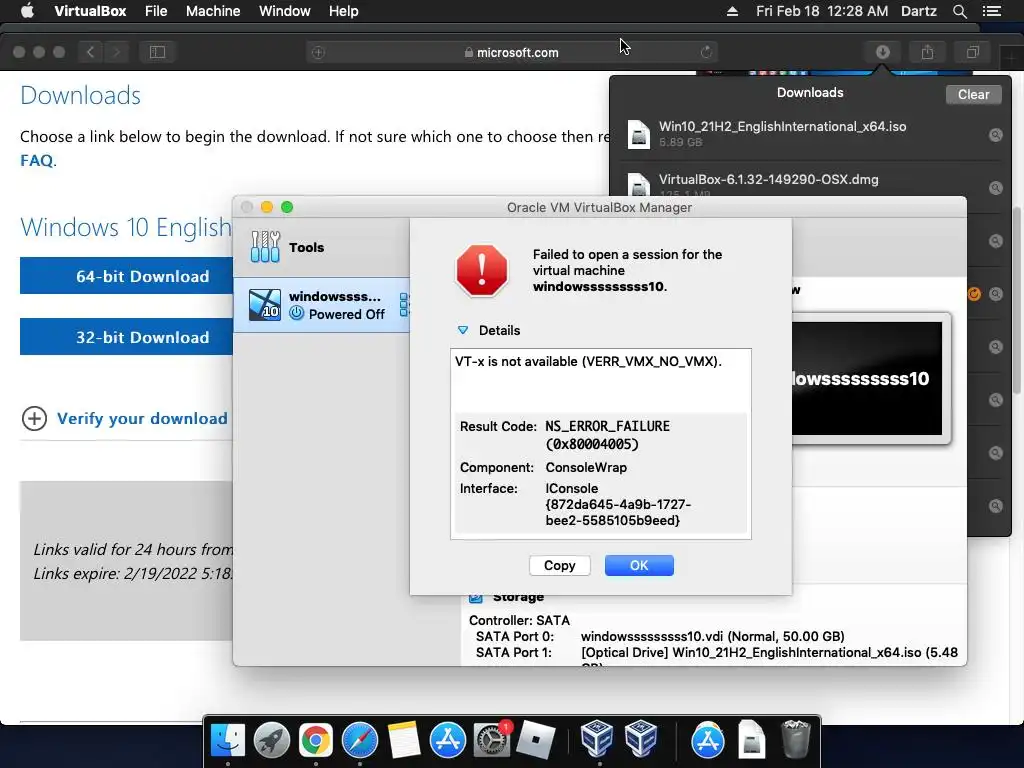Open the FAQ link on Downloads page
This screenshot has width=1024, height=768.
tap(37, 161)
